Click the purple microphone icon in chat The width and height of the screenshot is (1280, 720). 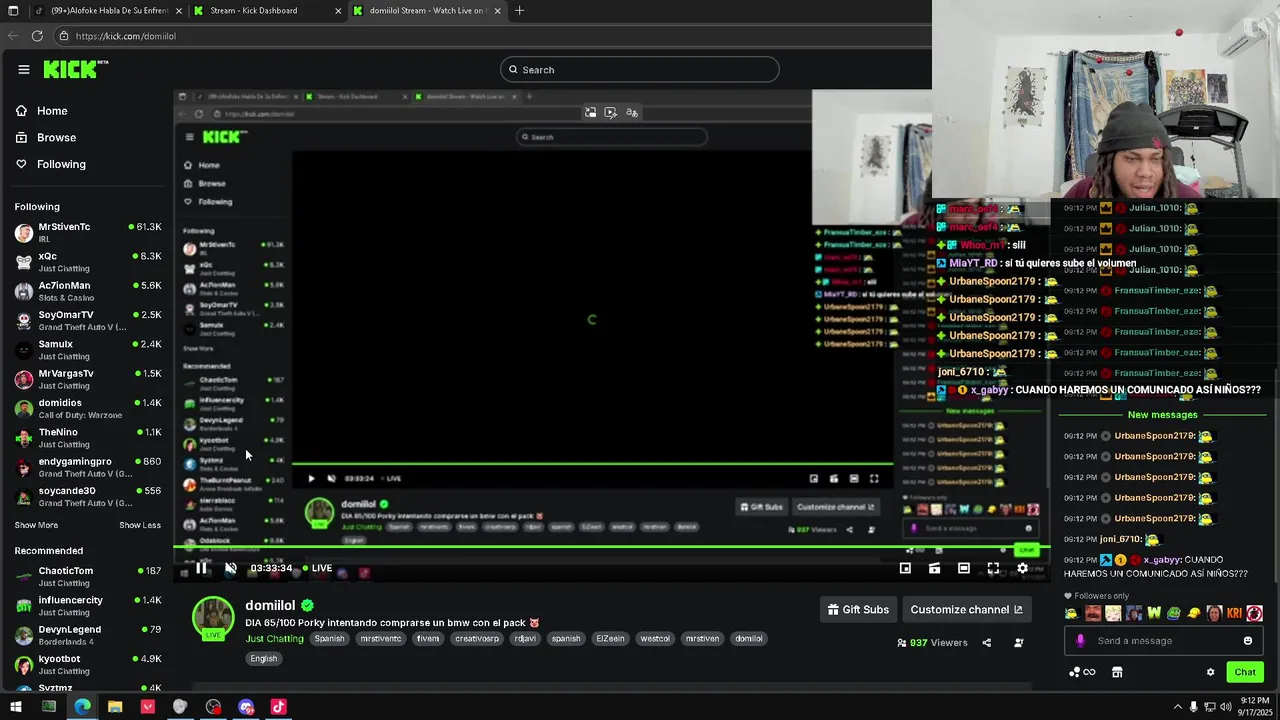point(1080,641)
